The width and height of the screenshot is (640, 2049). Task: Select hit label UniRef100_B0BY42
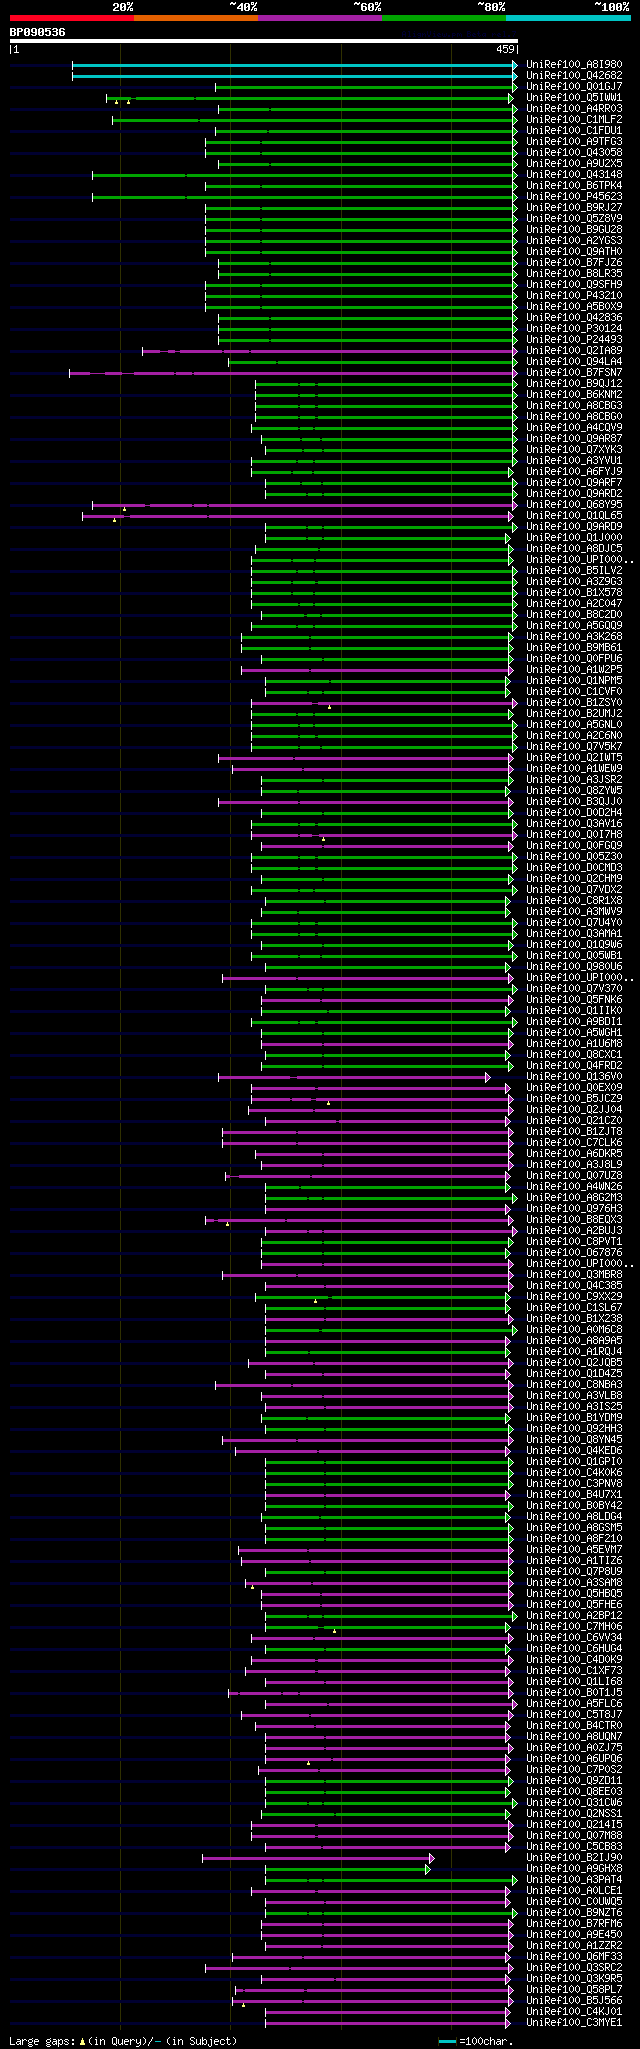pos(574,1505)
